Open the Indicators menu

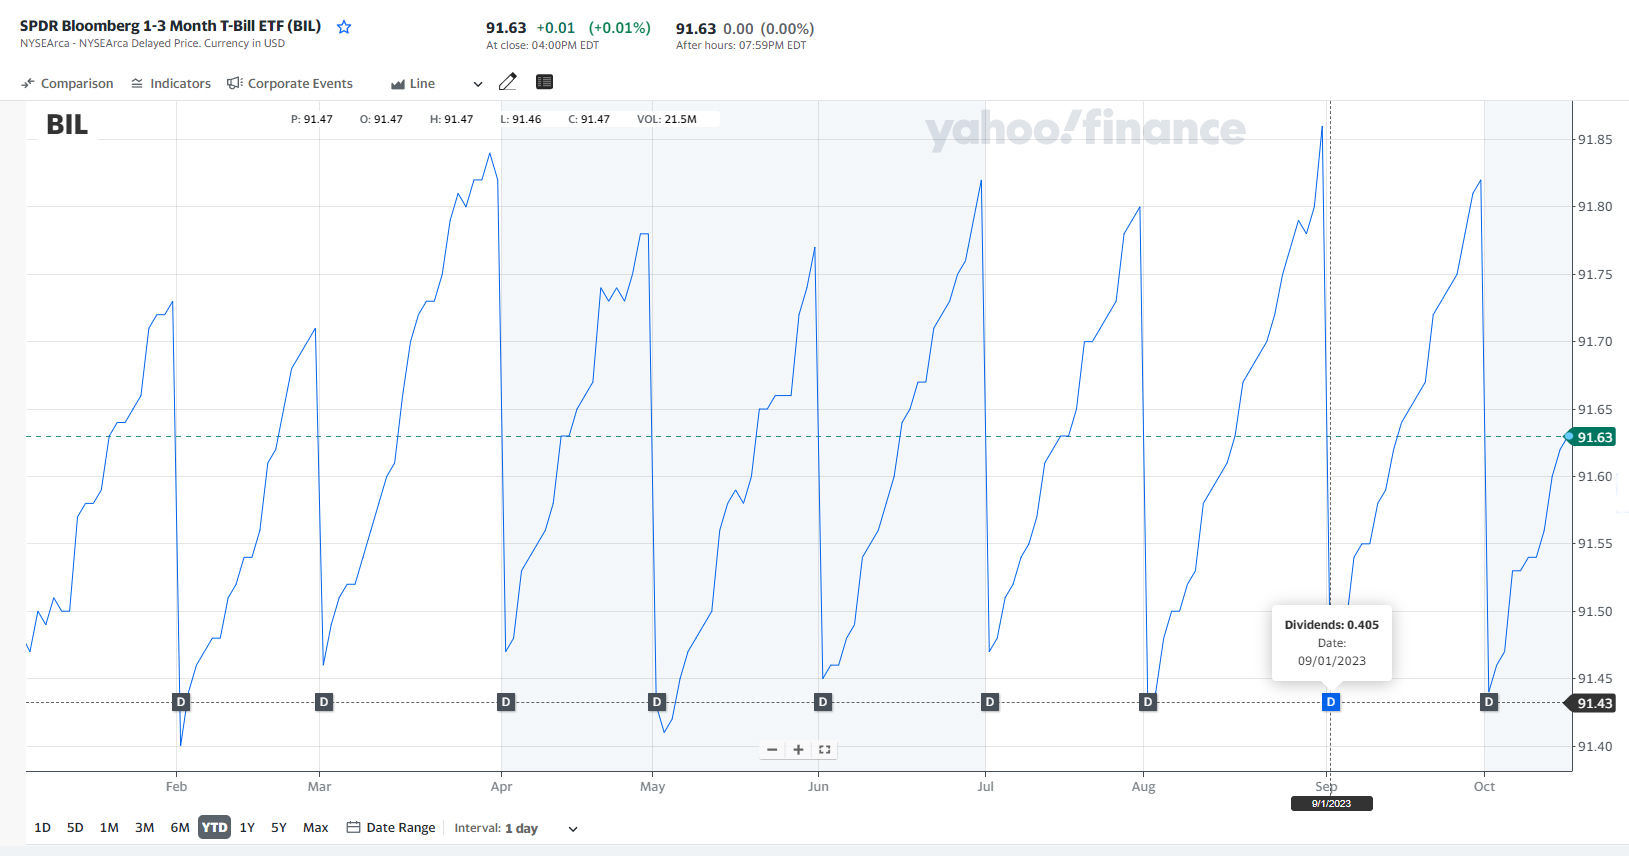[171, 83]
